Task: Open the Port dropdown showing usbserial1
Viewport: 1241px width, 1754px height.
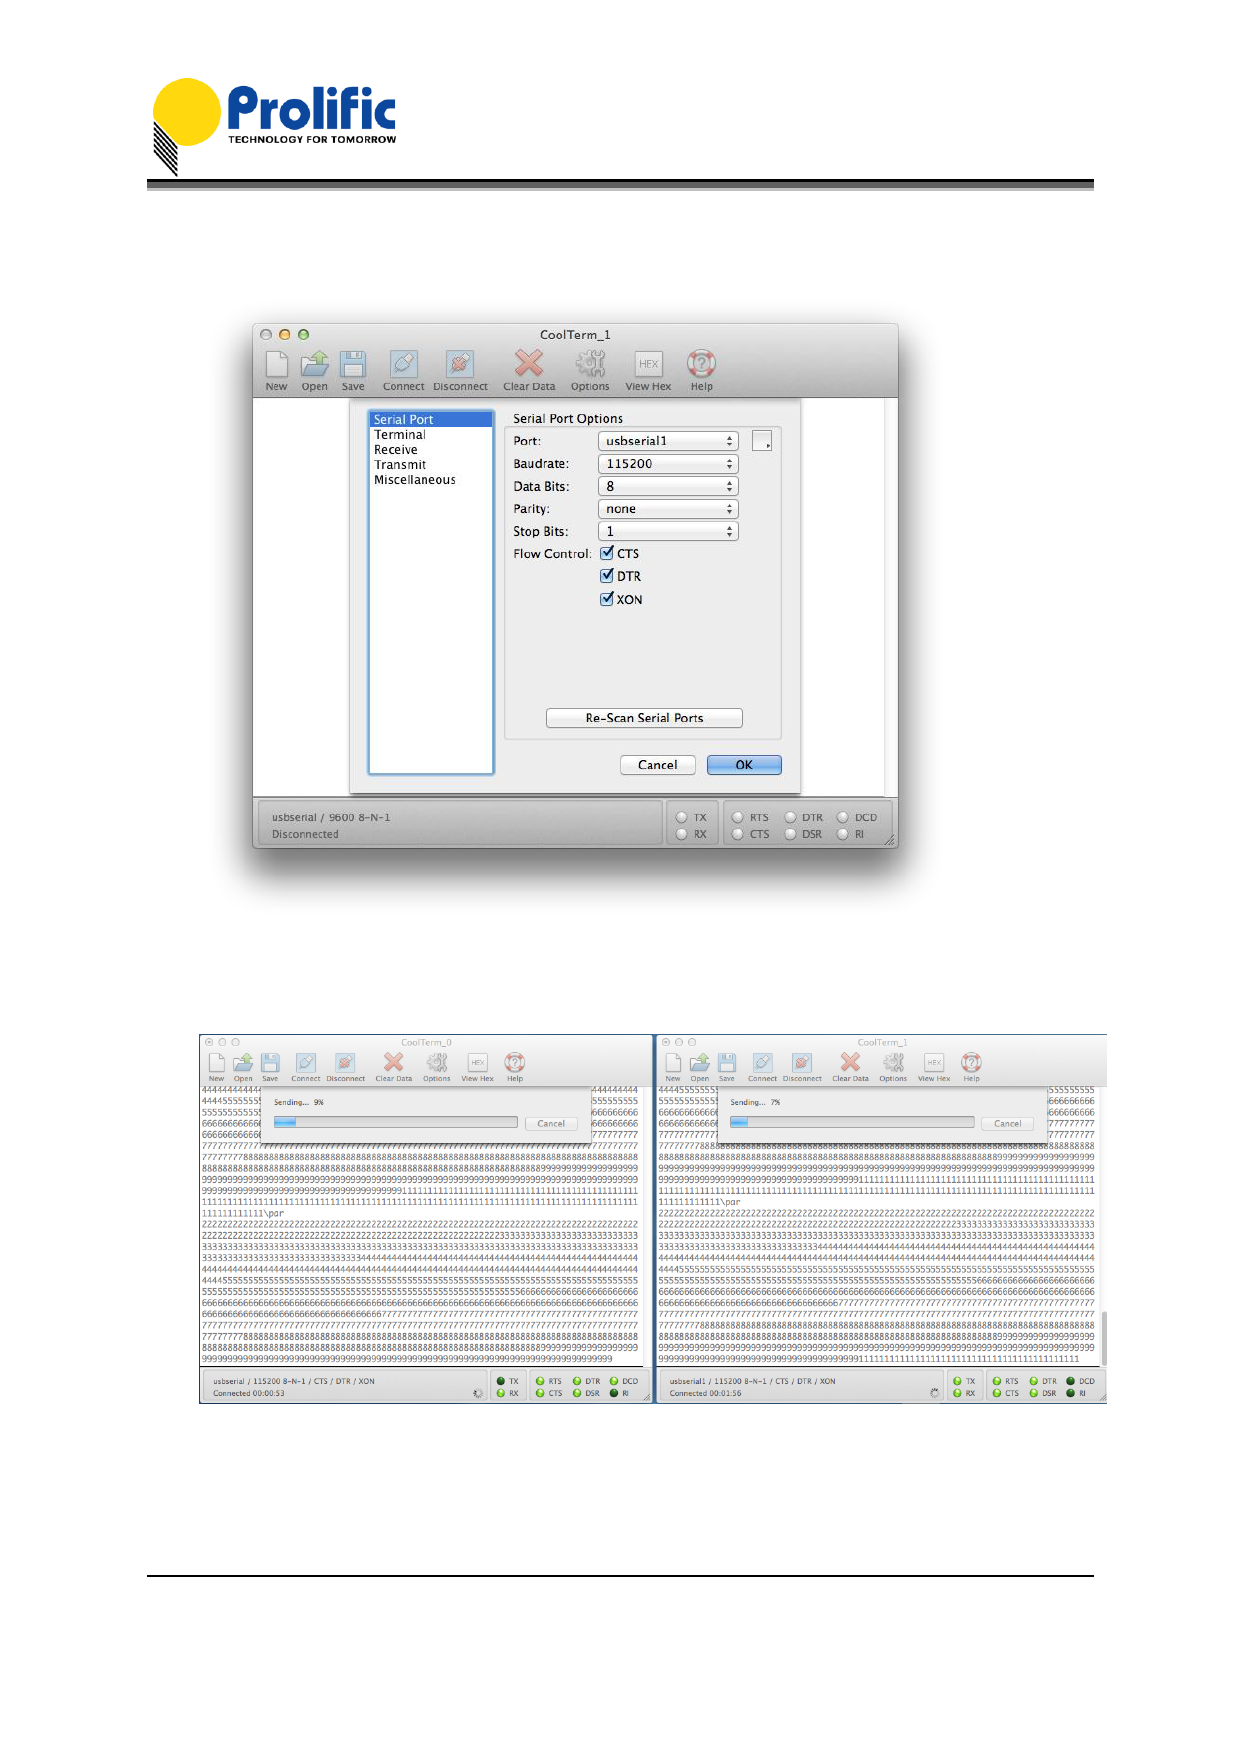Action: pyautogui.click(x=668, y=441)
